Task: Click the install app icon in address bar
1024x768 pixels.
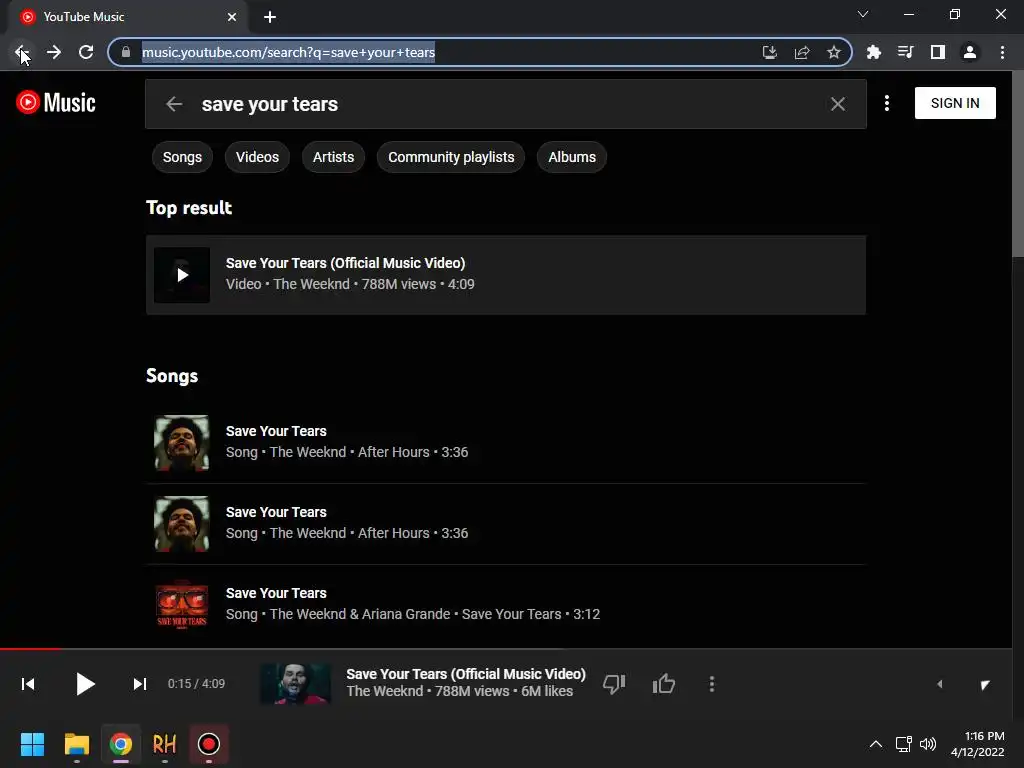Action: [770, 52]
